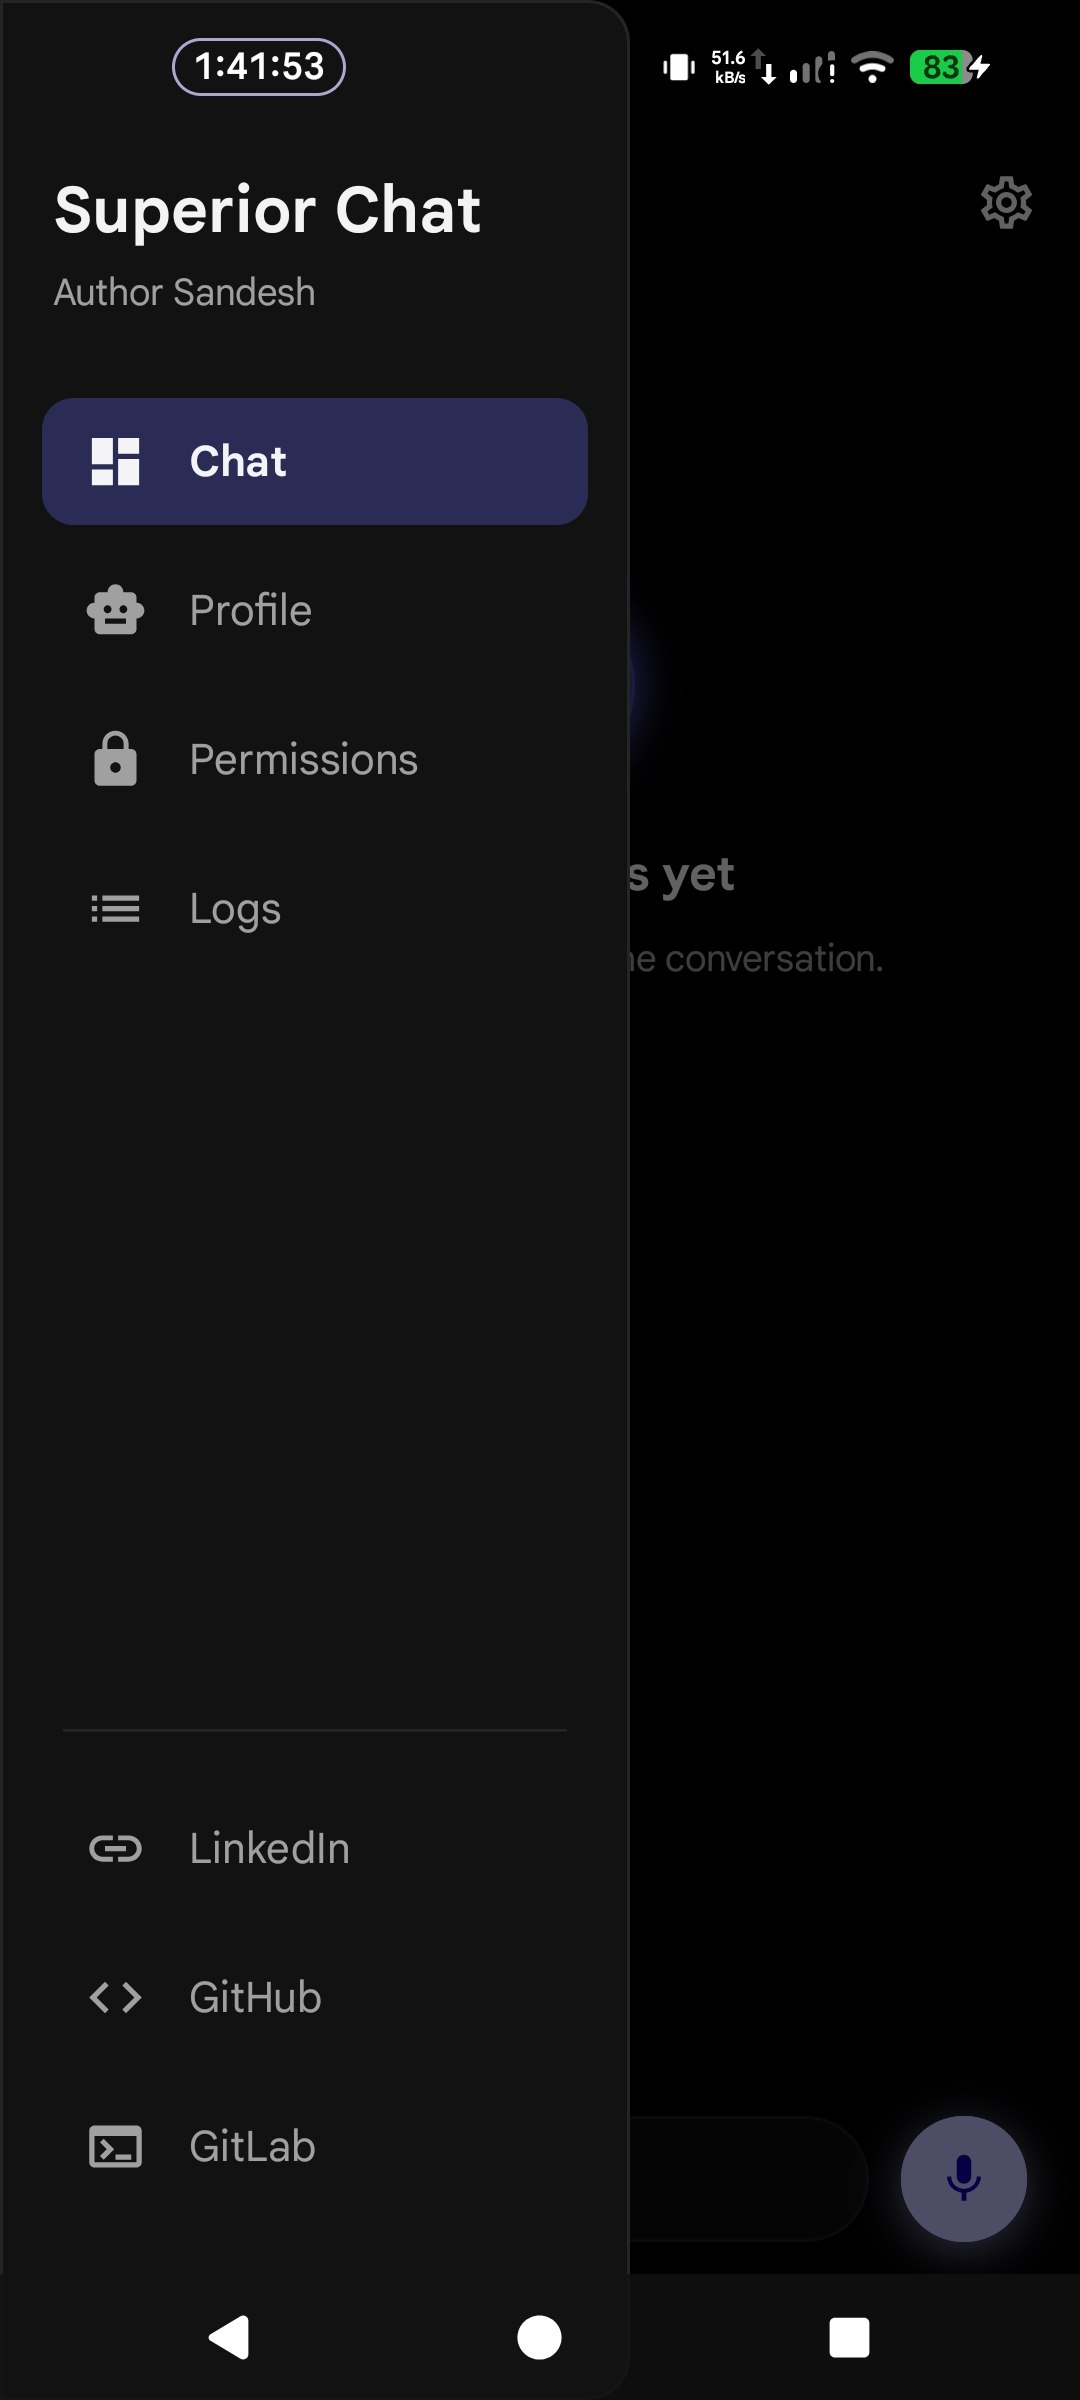The height and width of the screenshot is (2400, 1080).
Task: Go to the Logs menu entry
Action: click(x=315, y=909)
